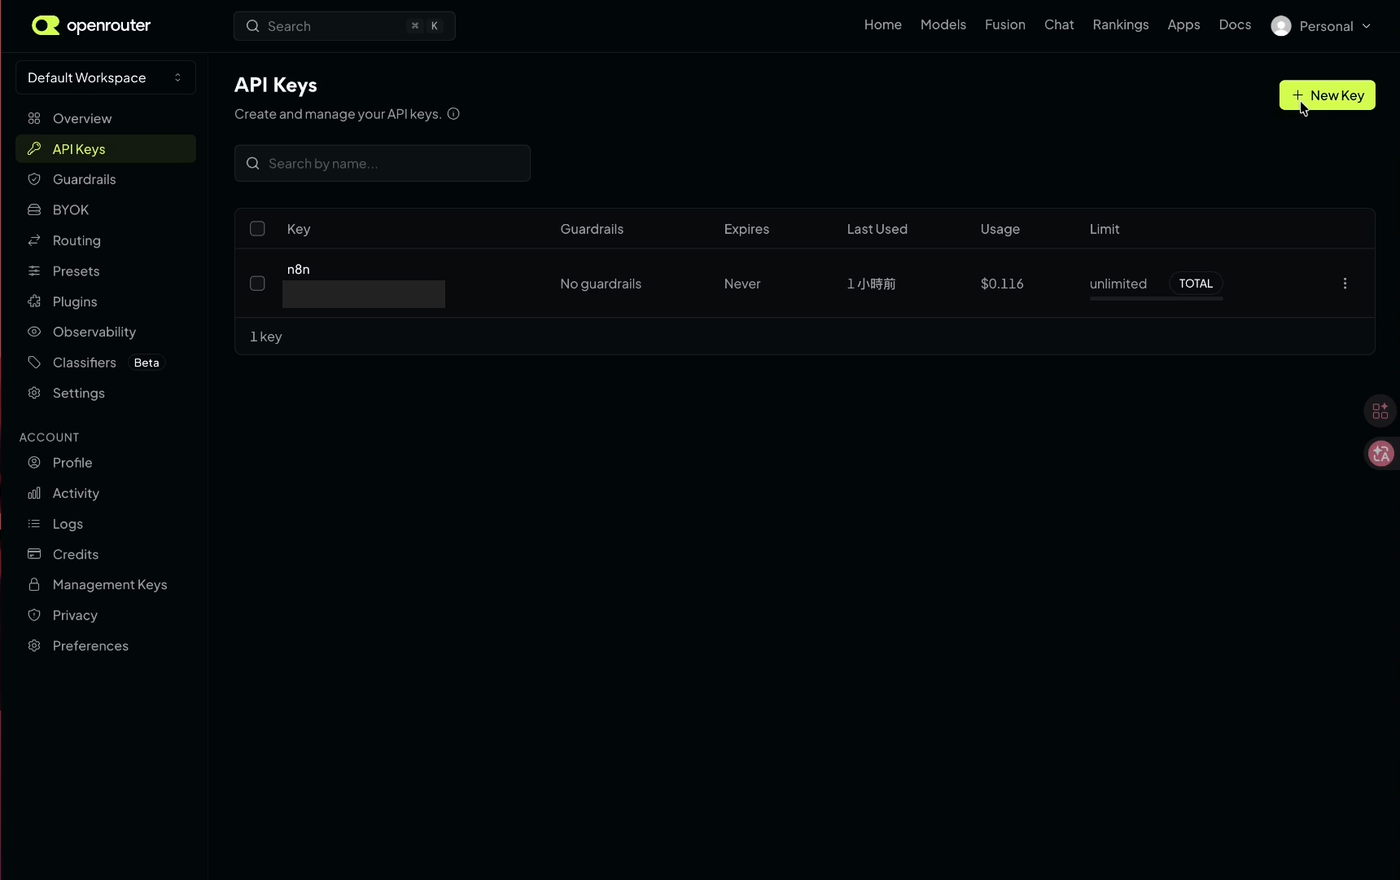Click the Expires column header
Image resolution: width=1400 pixels, height=880 pixels.
[x=747, y=229]
